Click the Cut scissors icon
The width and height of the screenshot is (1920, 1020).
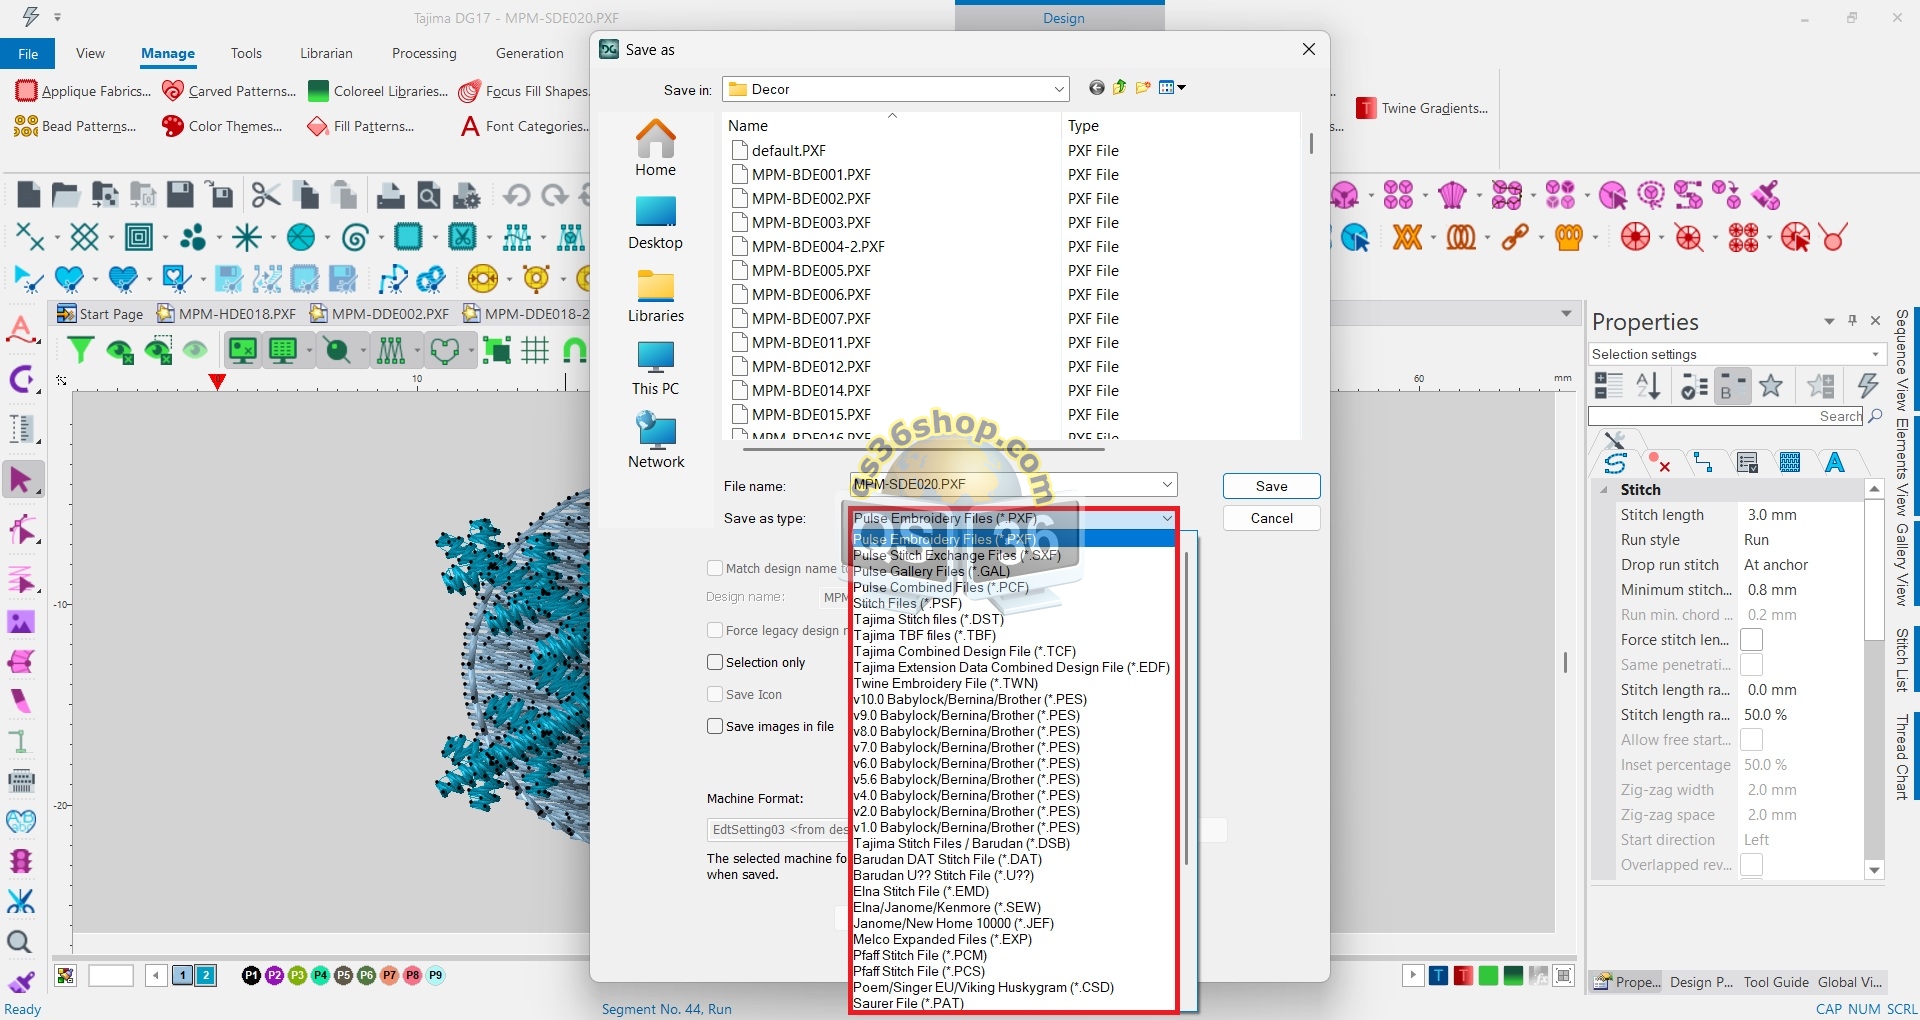click(x=266, y=195)
